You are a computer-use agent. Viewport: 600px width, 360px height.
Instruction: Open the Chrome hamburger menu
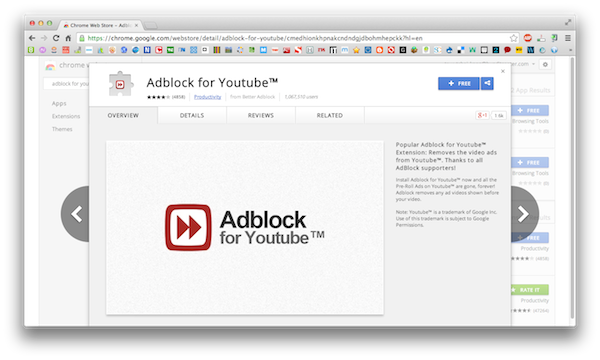[568, 38]
